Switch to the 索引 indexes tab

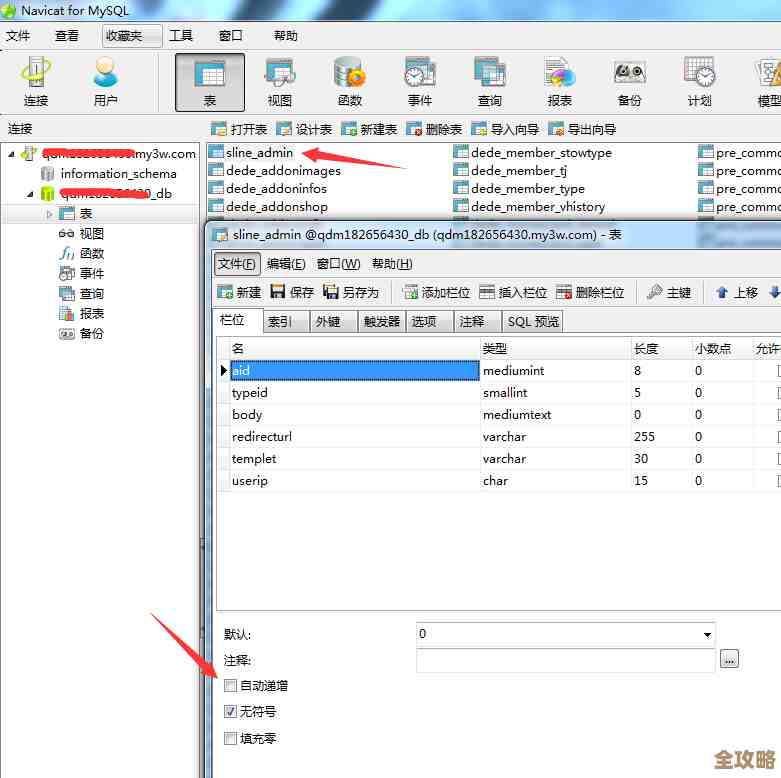(284, 322)
